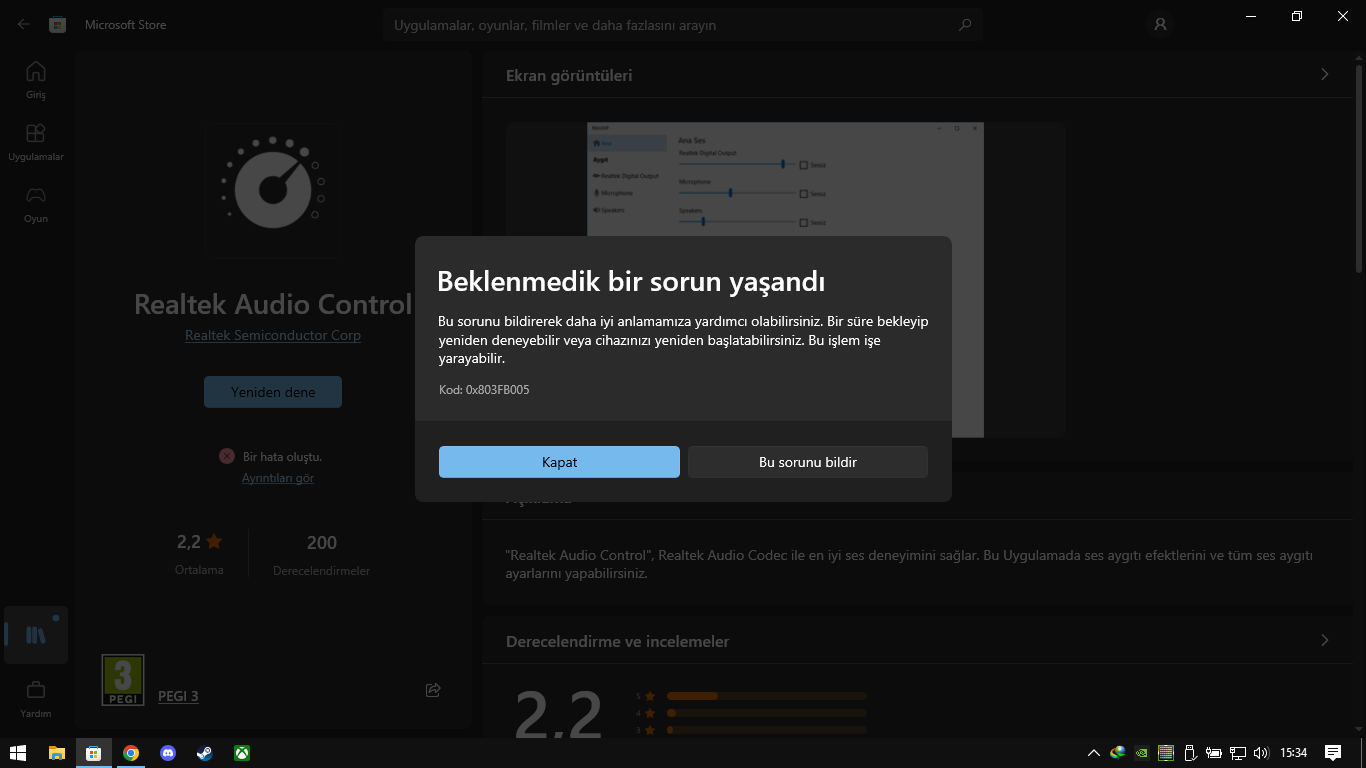1366x768 pixels.
Task: Click the error code 0x803FB005 text
Action: point(484,390)
